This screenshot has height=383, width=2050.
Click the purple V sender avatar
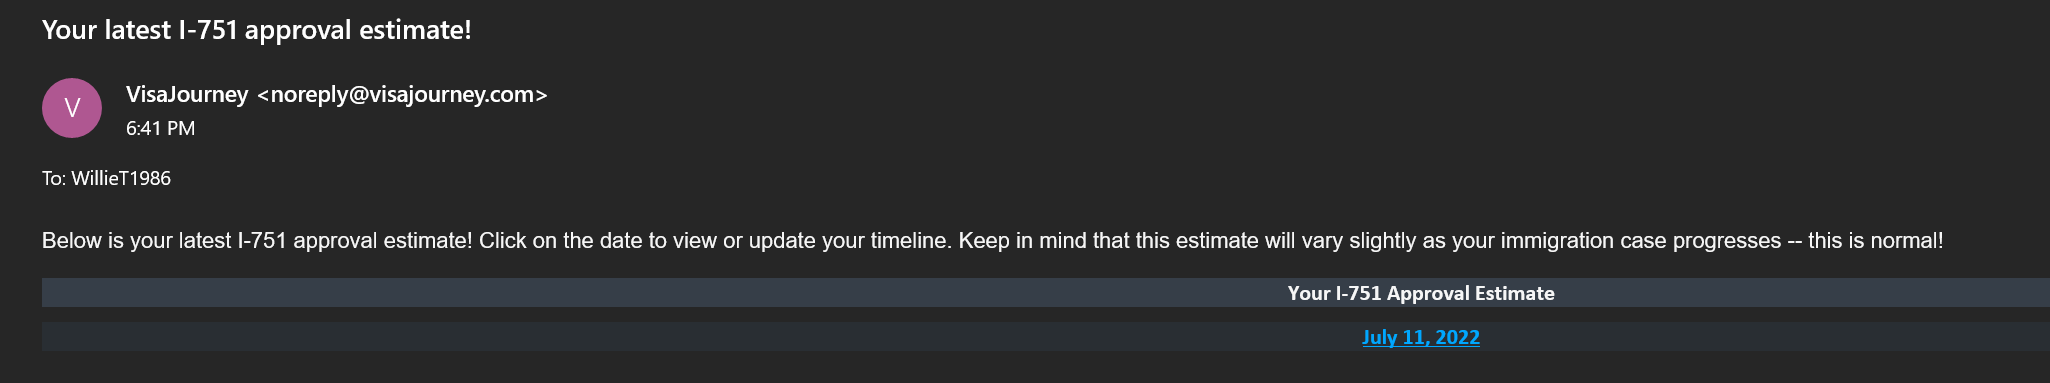72,108
